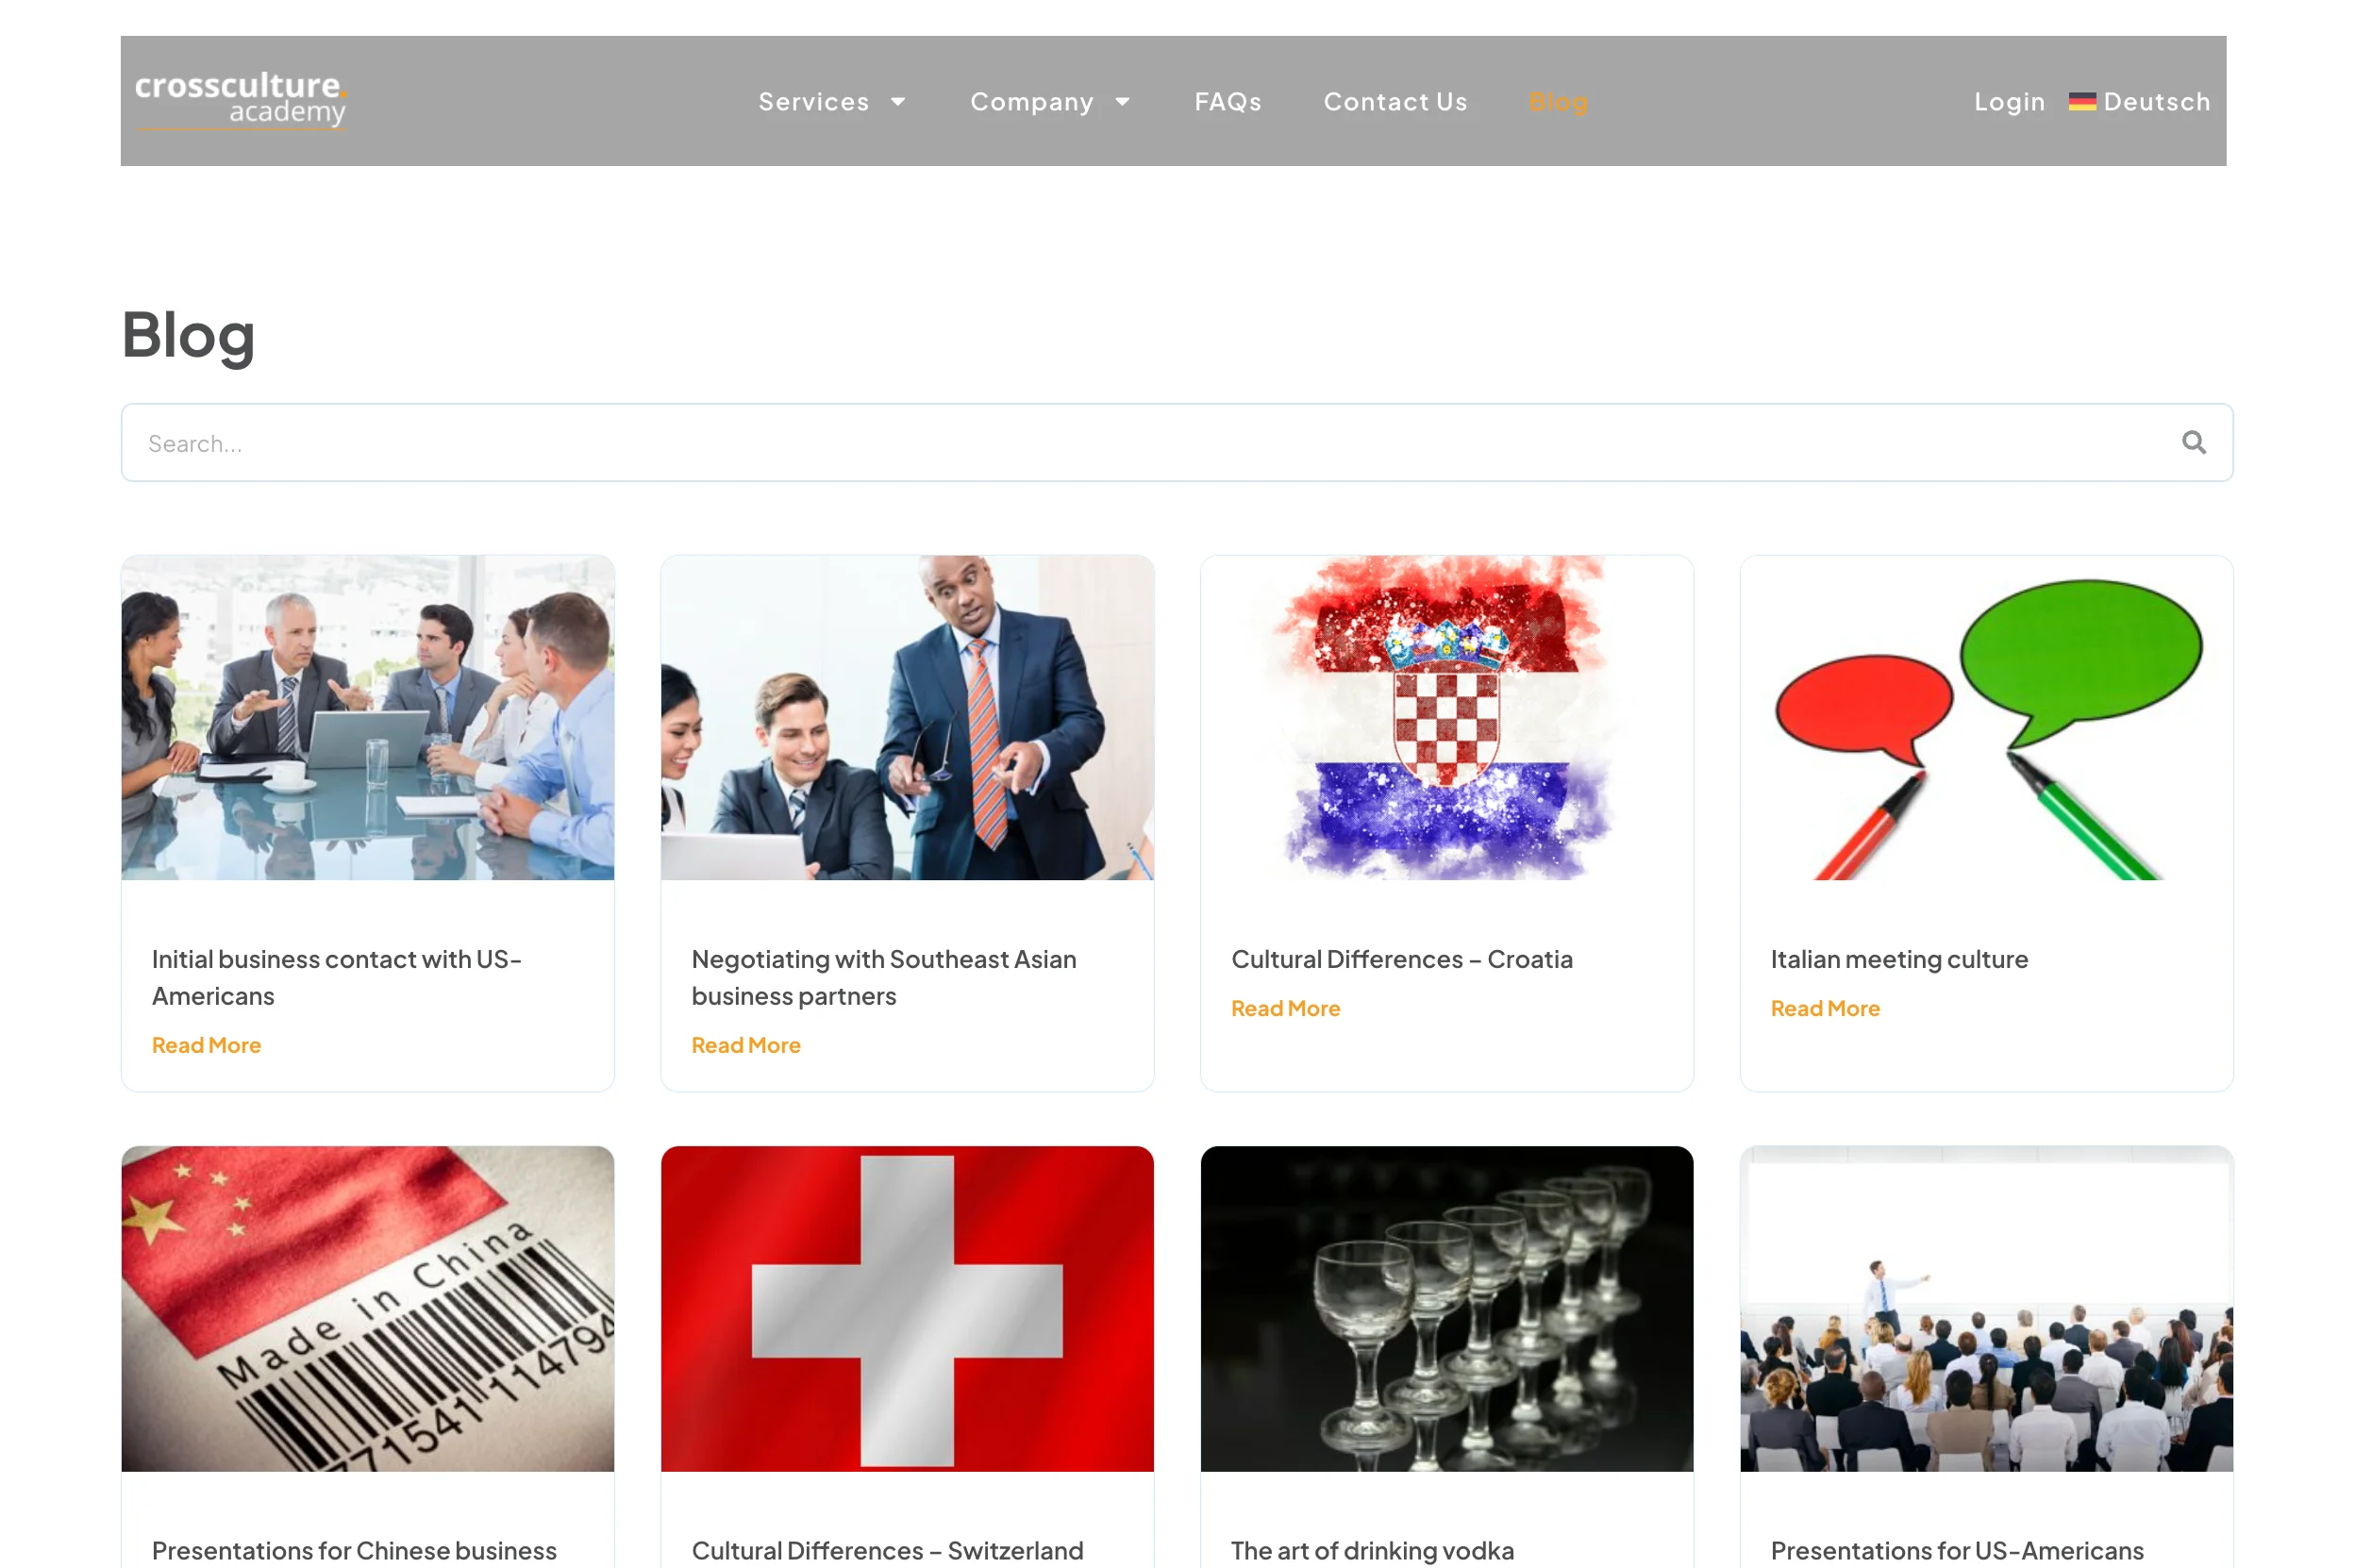The image size is (2355, 1568).
Task: Click the crossculture academy logo
Action: 240,100
